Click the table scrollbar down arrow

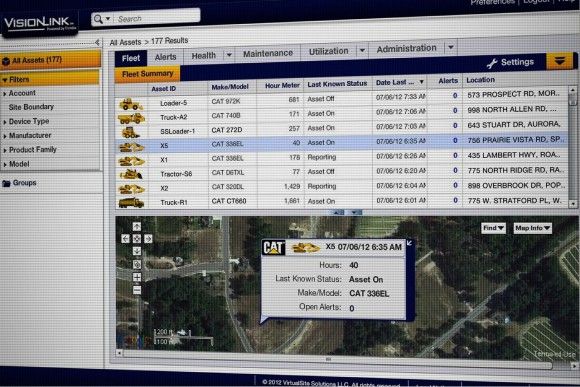pos(573,203)
